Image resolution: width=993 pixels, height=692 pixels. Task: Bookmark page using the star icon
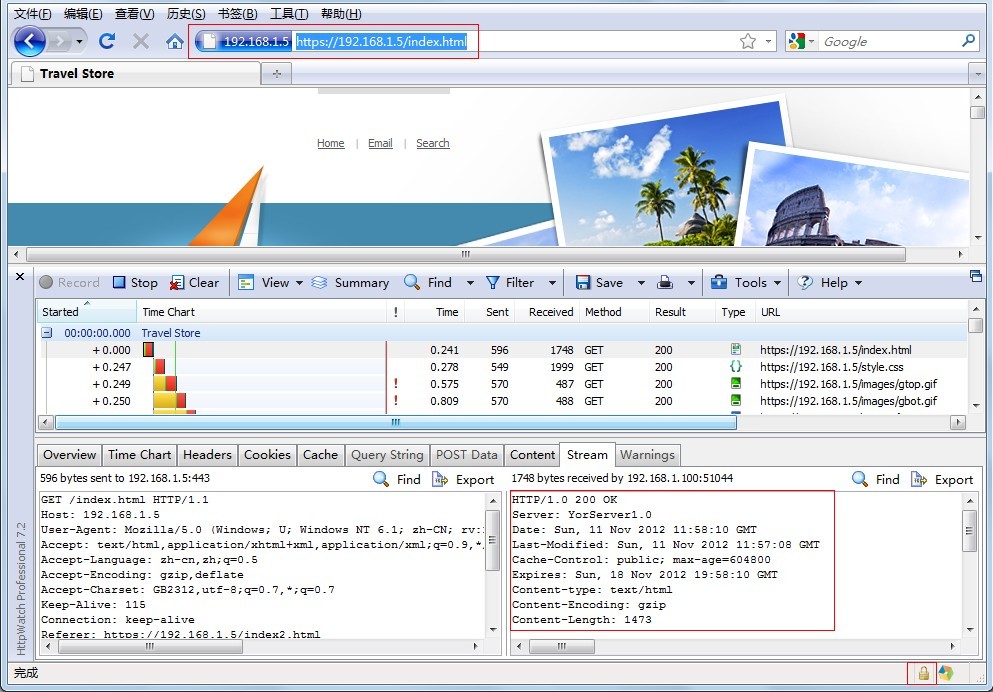[747, 41]
